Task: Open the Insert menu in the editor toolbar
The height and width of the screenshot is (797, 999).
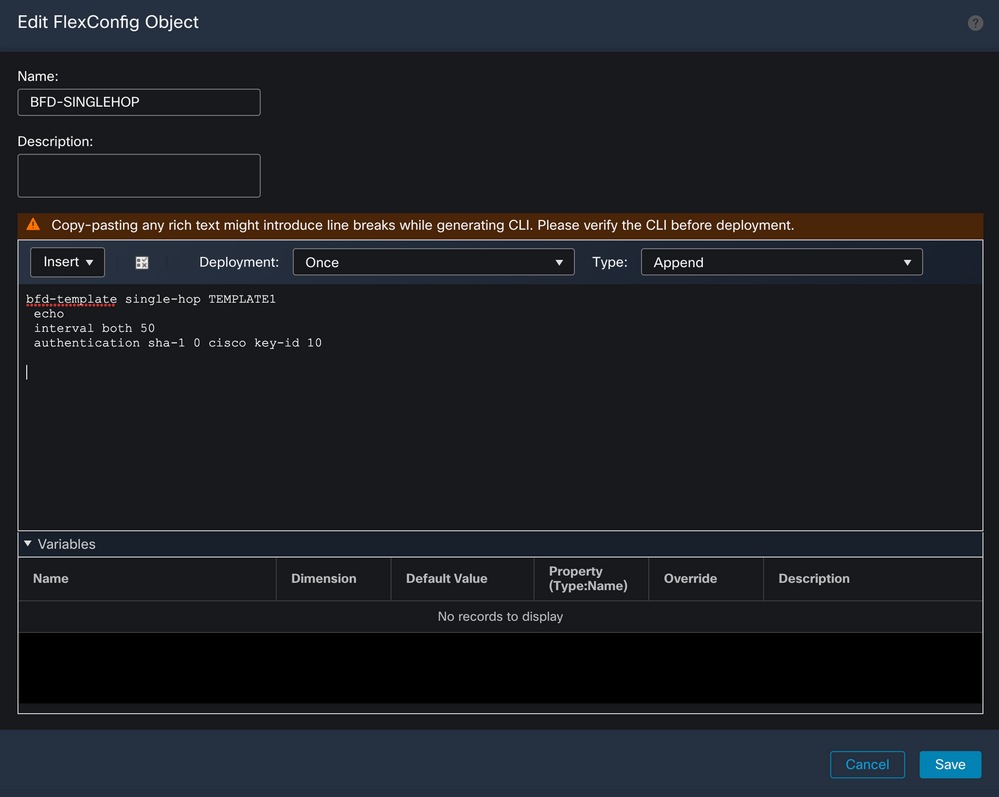Action: (x=67, y=262)
